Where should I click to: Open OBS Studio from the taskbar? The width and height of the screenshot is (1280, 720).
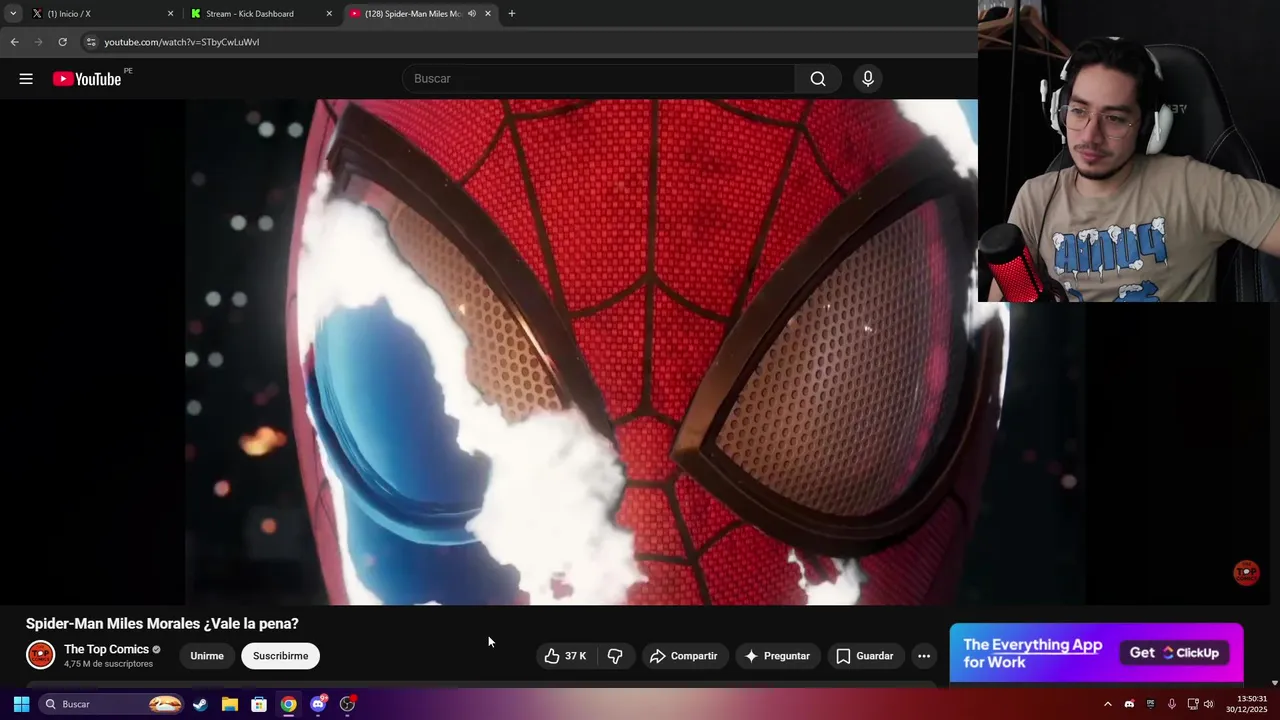point(347,704)
